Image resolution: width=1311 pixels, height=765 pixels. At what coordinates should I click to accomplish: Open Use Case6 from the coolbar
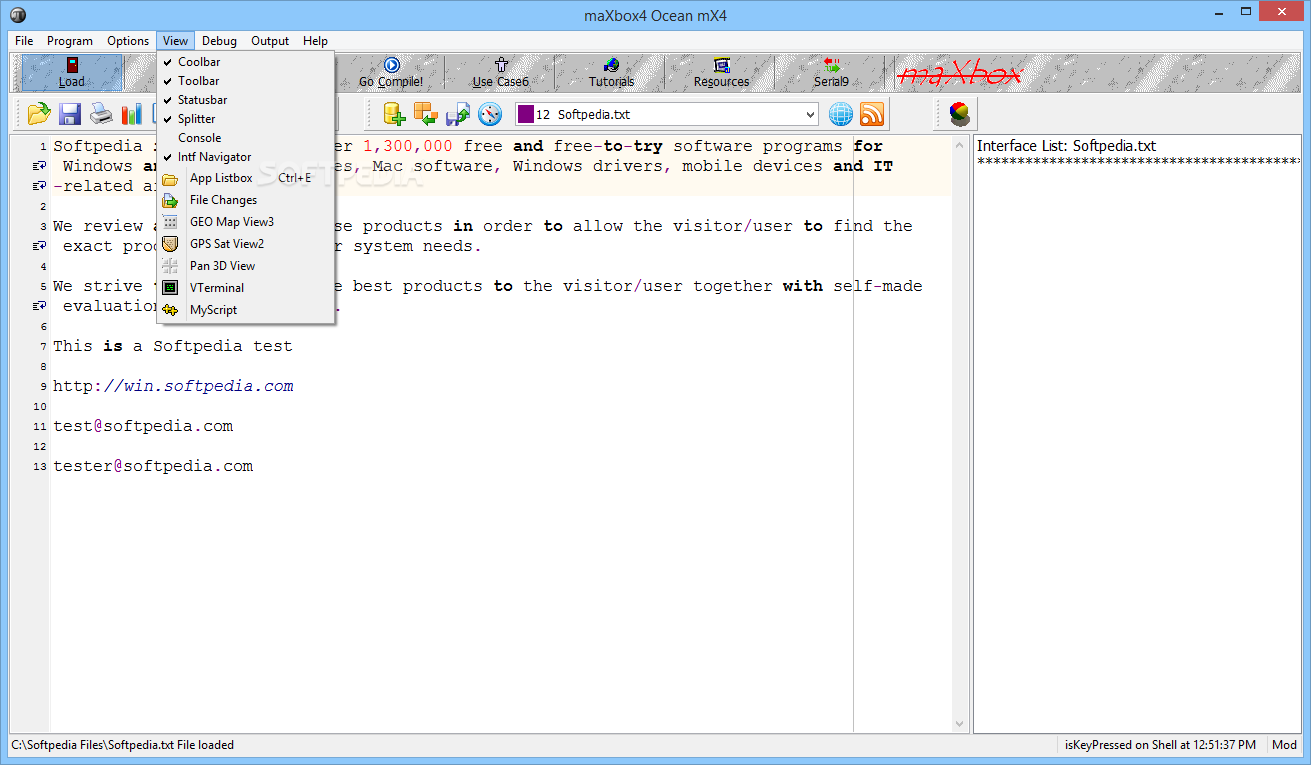click(500, 73)
